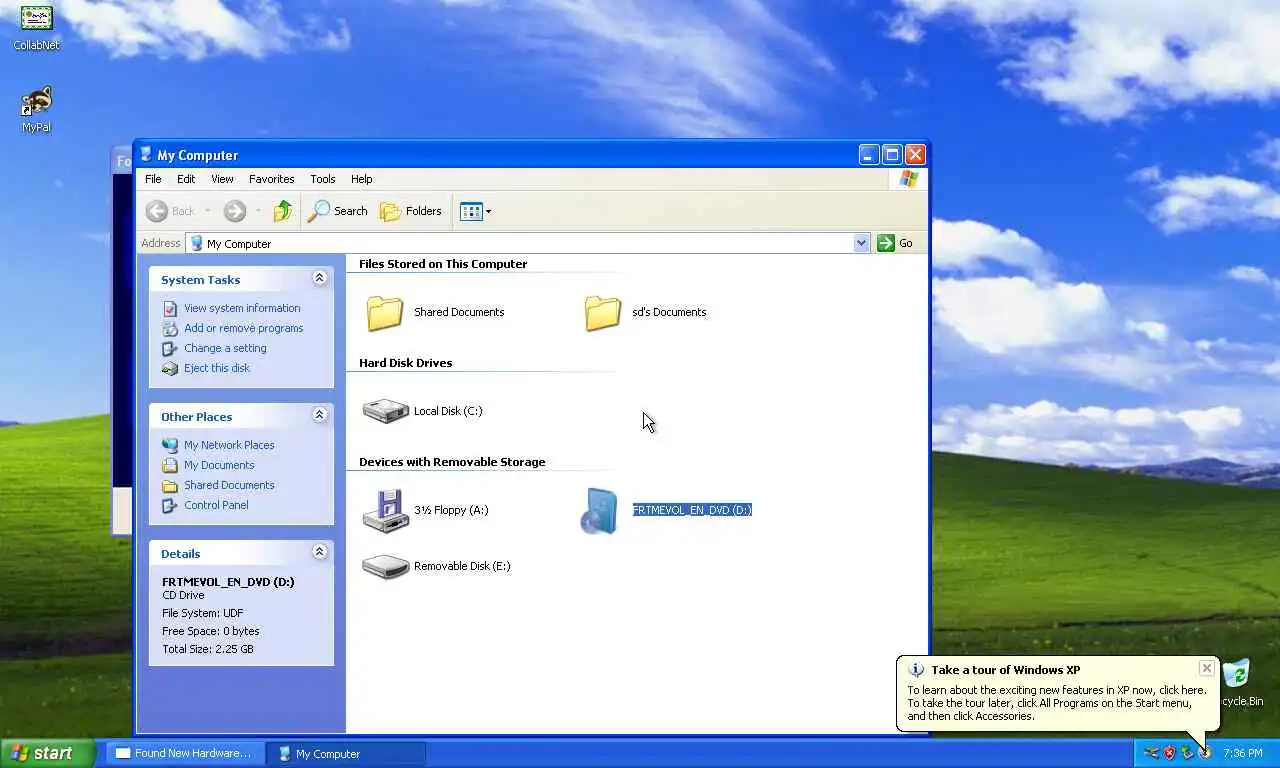Viewport: 1280px width, 768px height.
Task: Click "Total Size: 2.25 GB" detail text
Action: [x=208, y=649]
